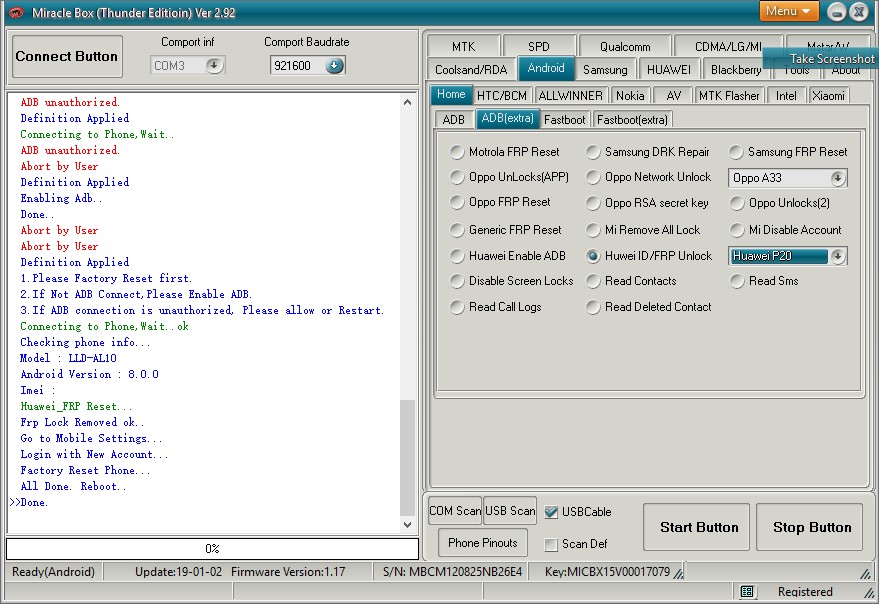
Task: Switch to the HUAWEI tab
Action: (668, 70)
